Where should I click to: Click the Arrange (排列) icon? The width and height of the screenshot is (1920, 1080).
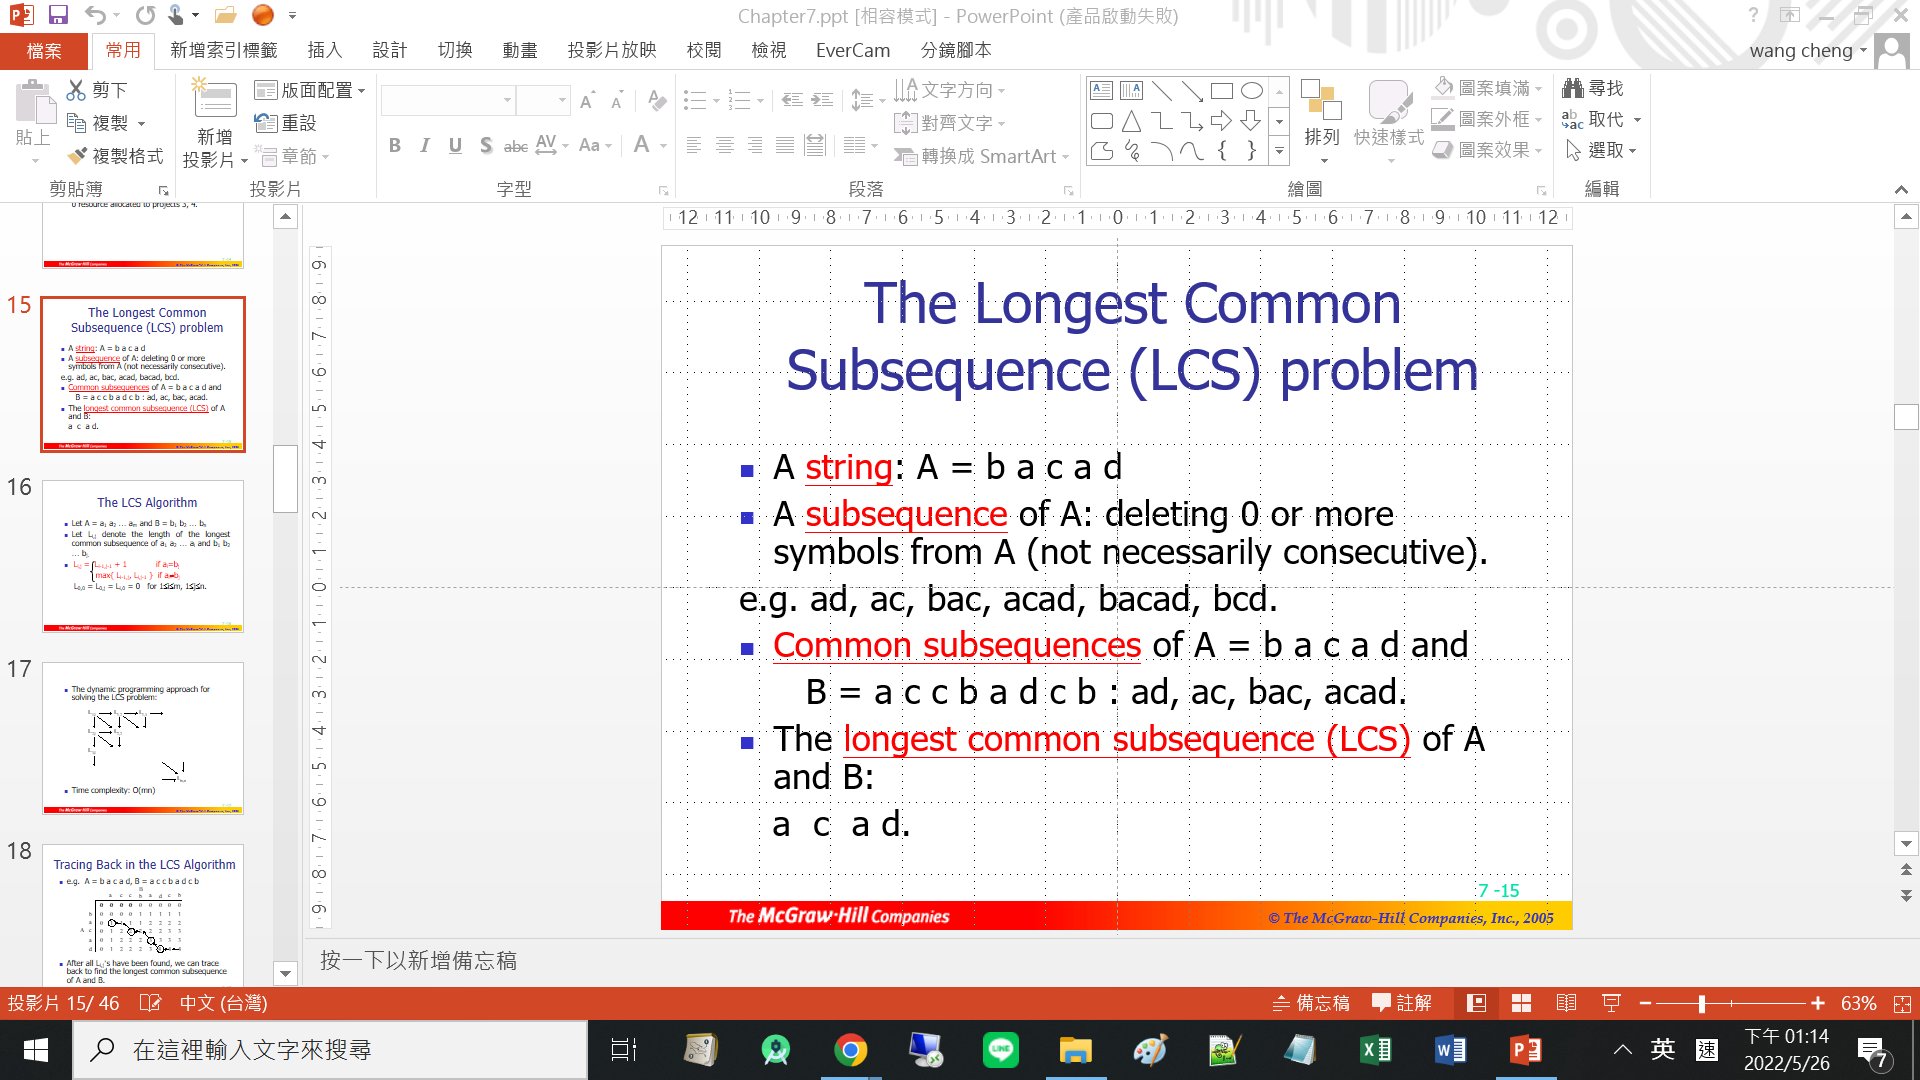[1321, 100]
